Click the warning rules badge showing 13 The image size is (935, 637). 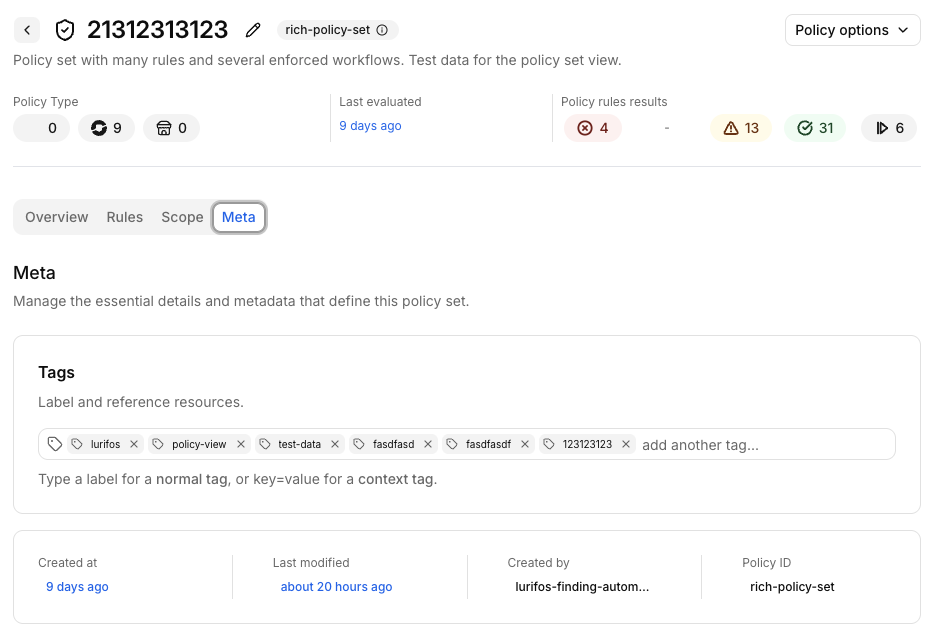point(741,128)
